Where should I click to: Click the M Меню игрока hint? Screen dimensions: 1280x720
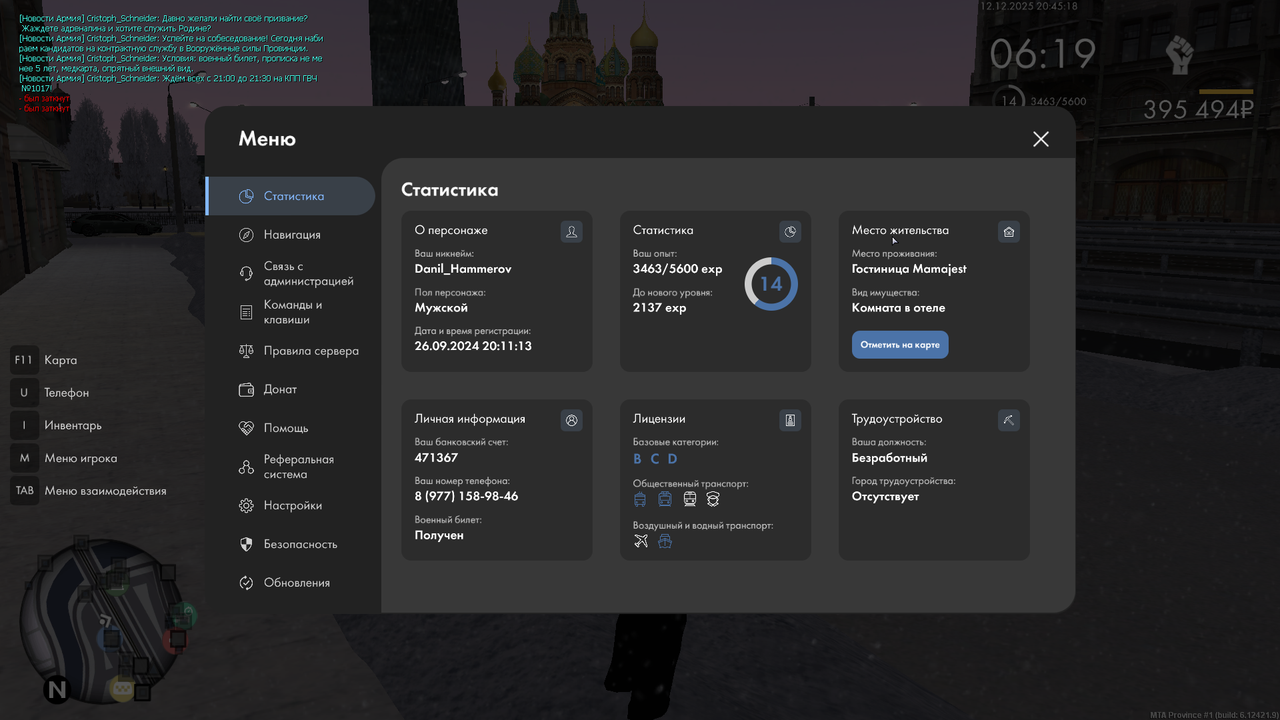[x=64, y=458]
